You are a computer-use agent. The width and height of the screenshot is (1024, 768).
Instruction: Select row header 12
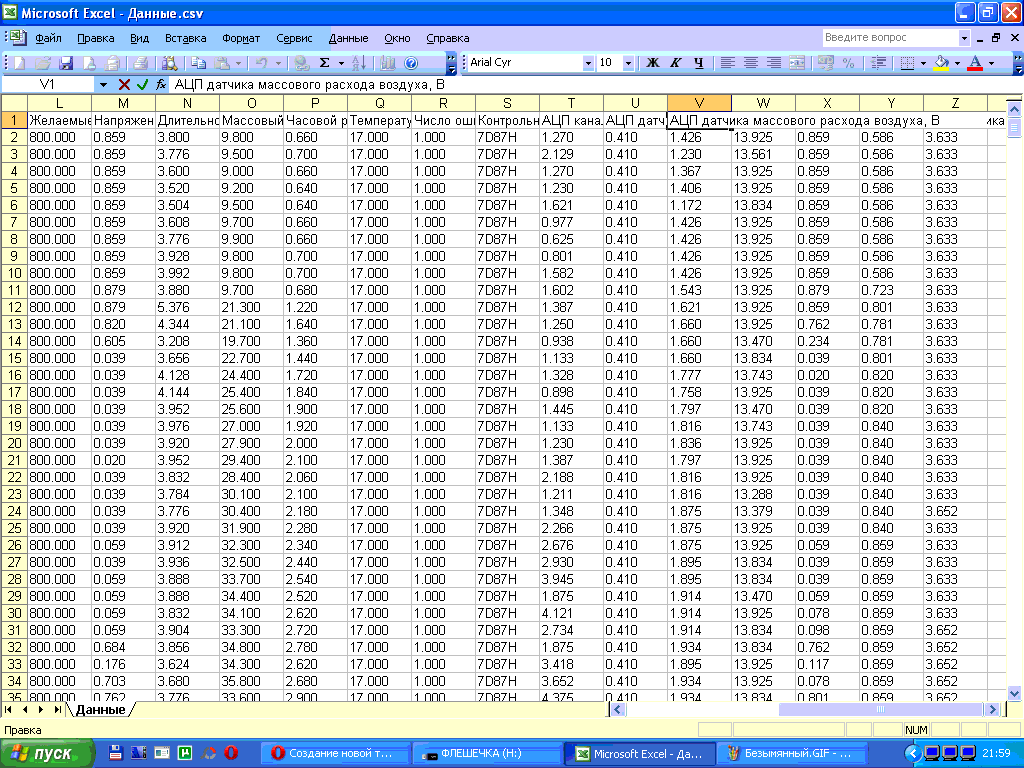coord(14,307)
